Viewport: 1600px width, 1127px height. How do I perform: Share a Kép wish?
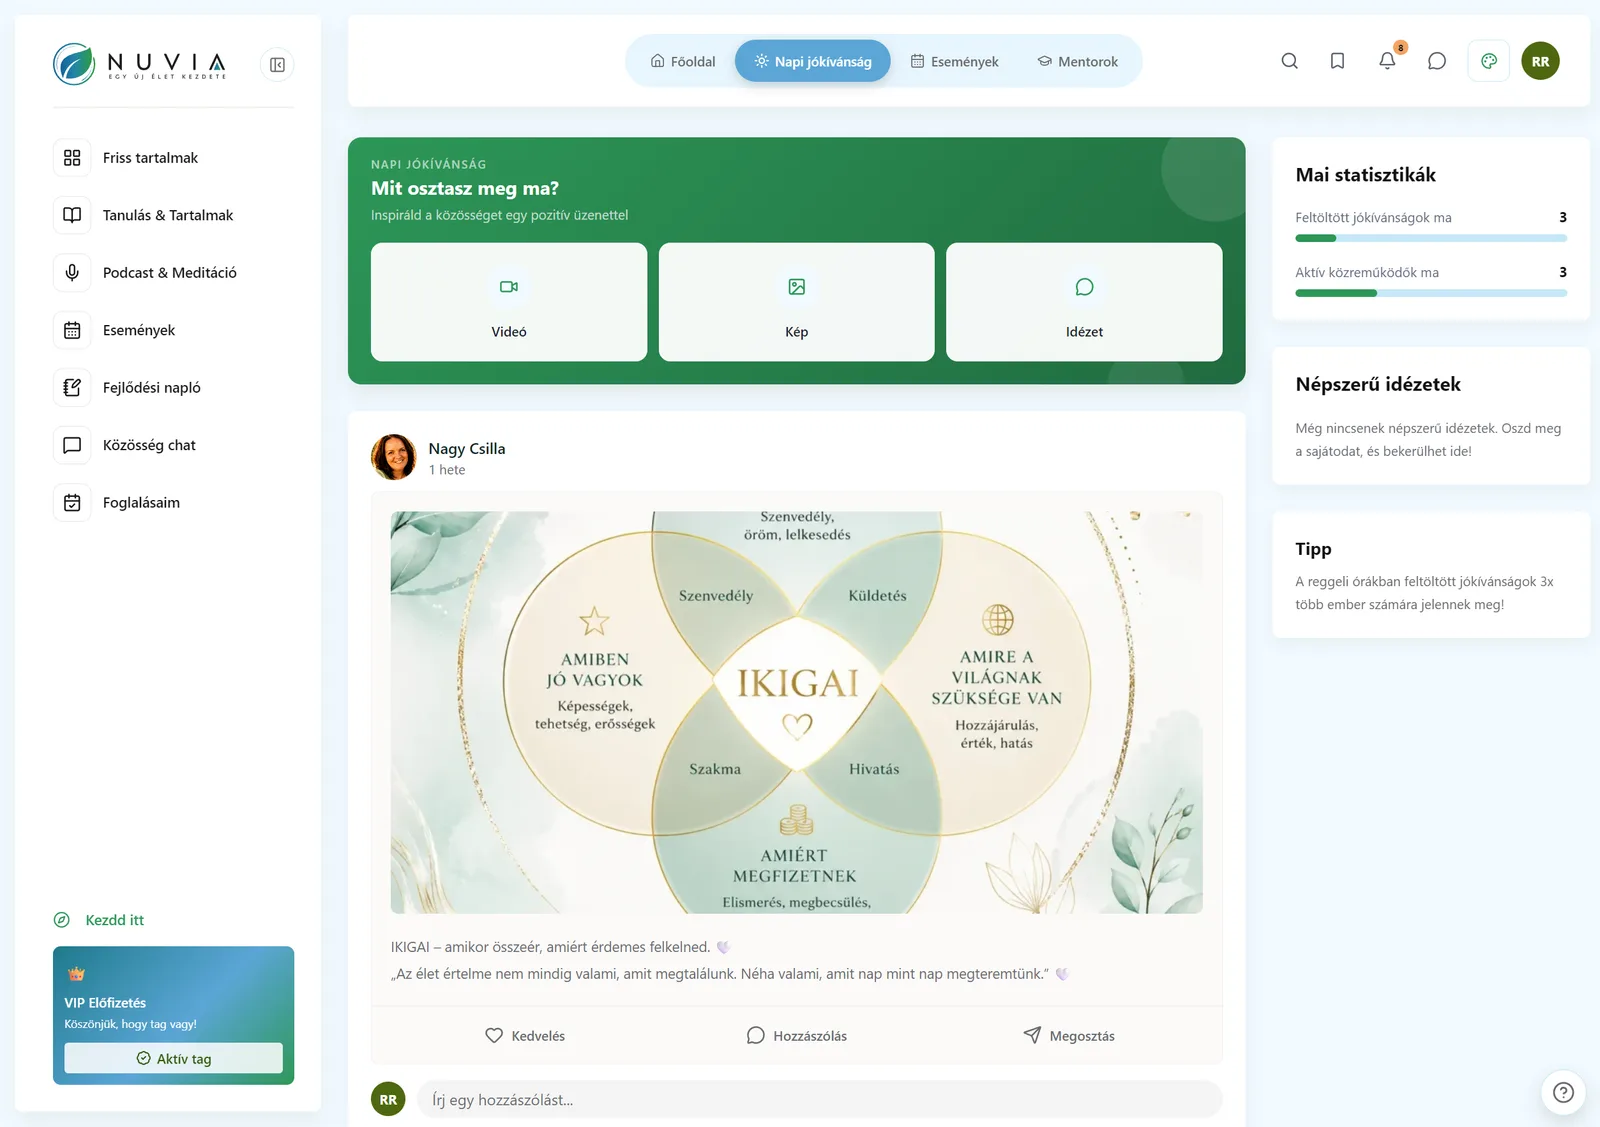[x=797, y=302]
